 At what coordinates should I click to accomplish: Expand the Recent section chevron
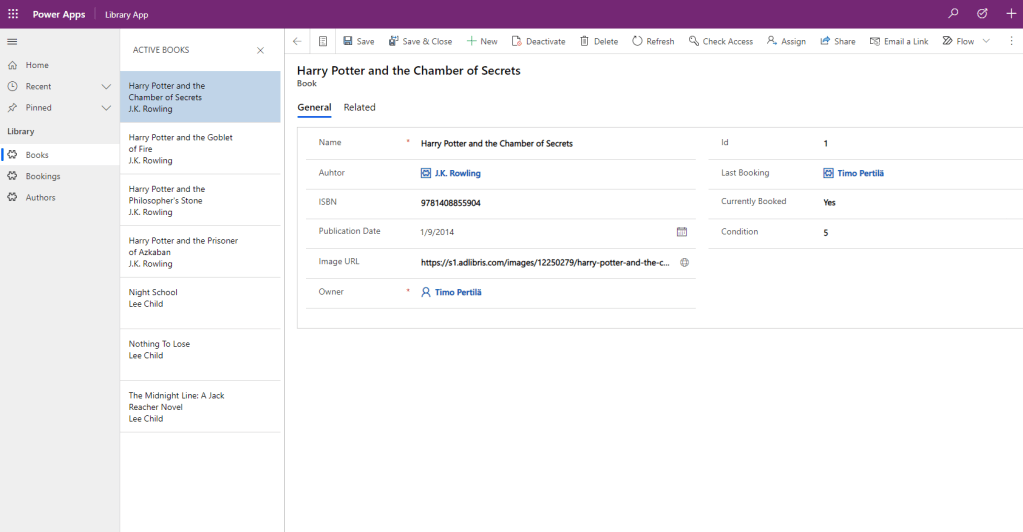(106, 87)
